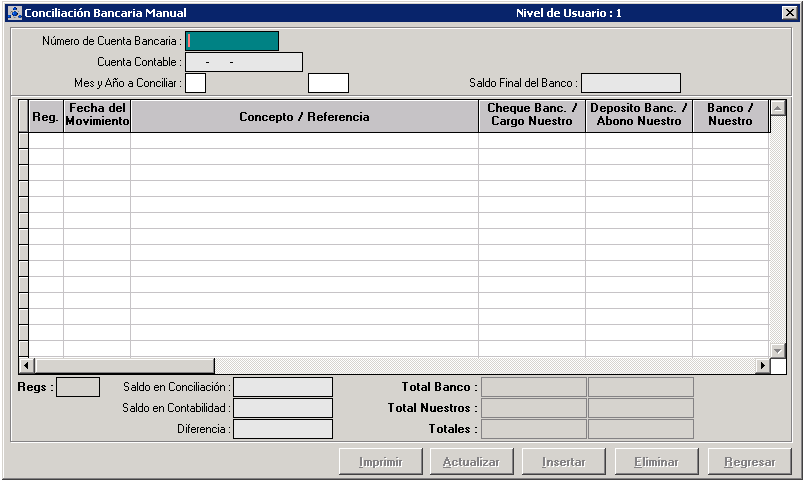Close the Conciliación Bancaria Manual window
This screenshot has width=803, height=482.
click(x=788, y=13)
